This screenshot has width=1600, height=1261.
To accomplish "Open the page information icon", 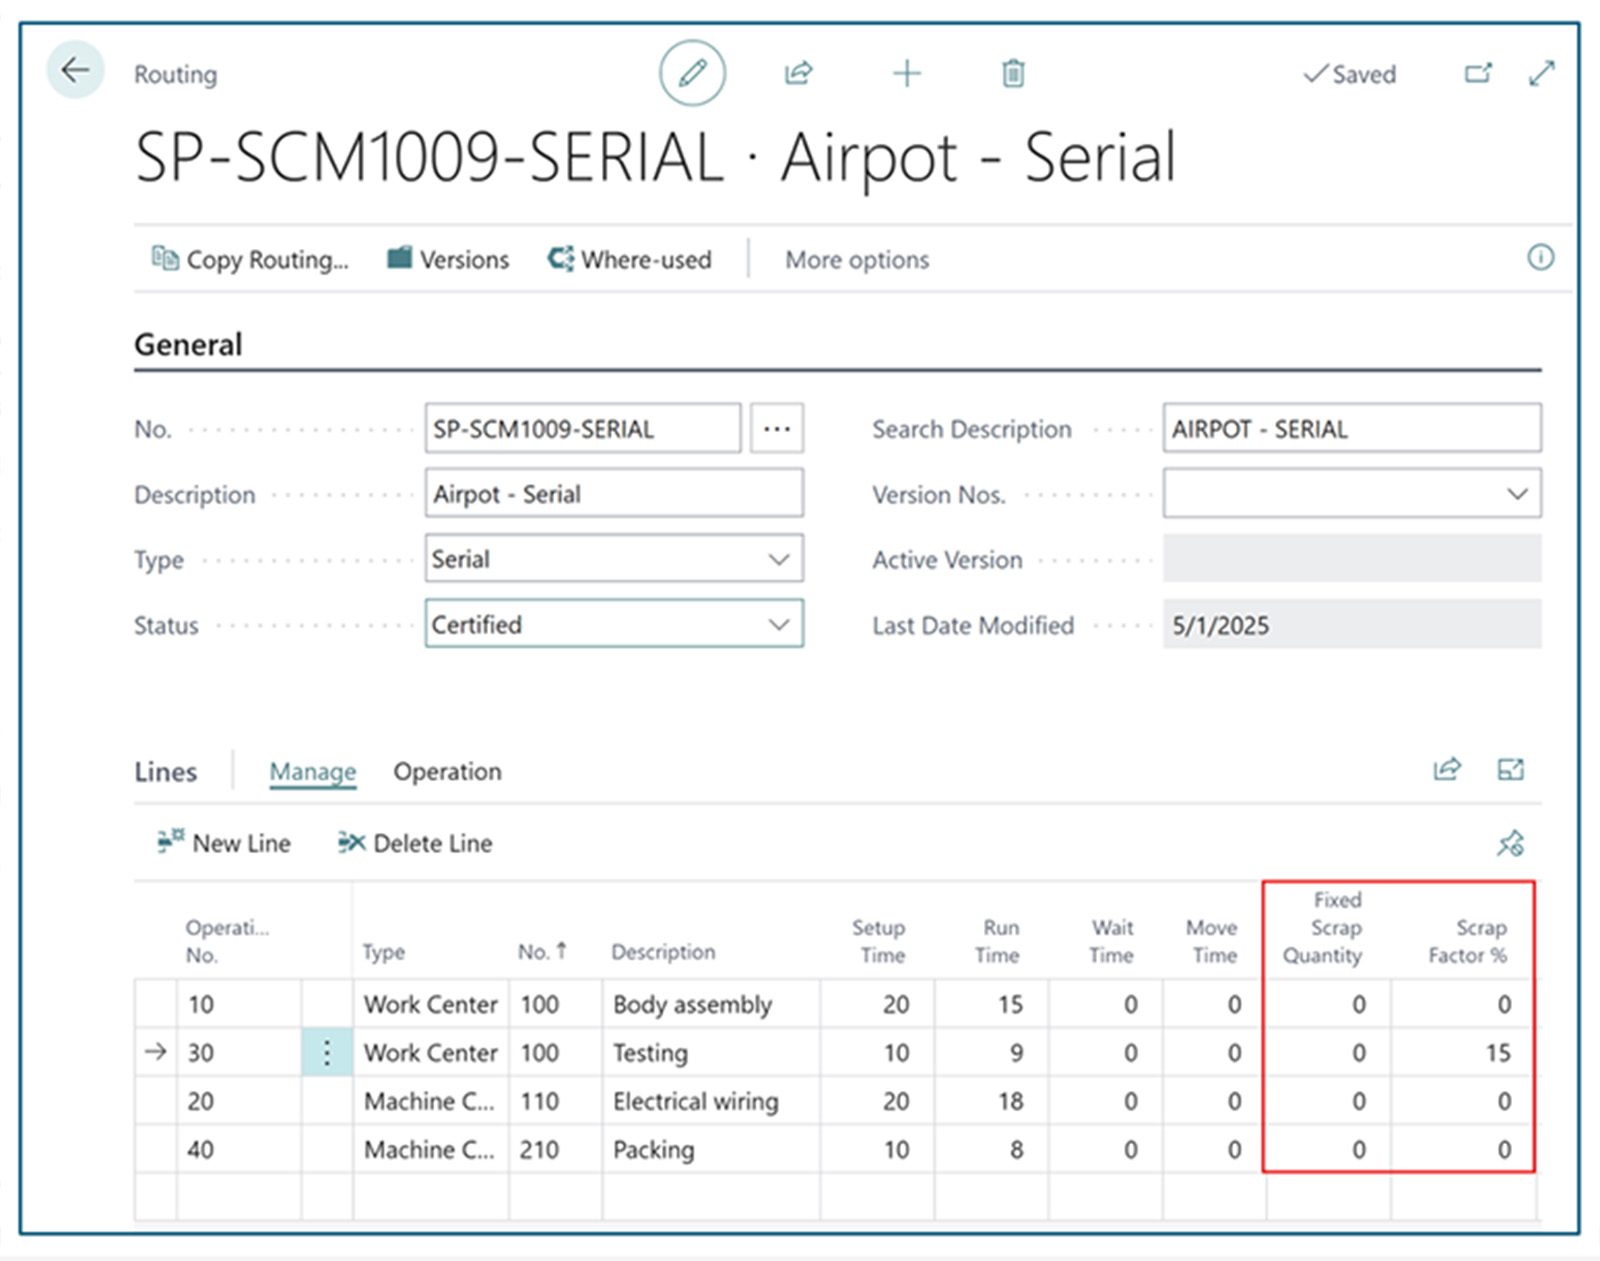I will tap(1541, 258).
